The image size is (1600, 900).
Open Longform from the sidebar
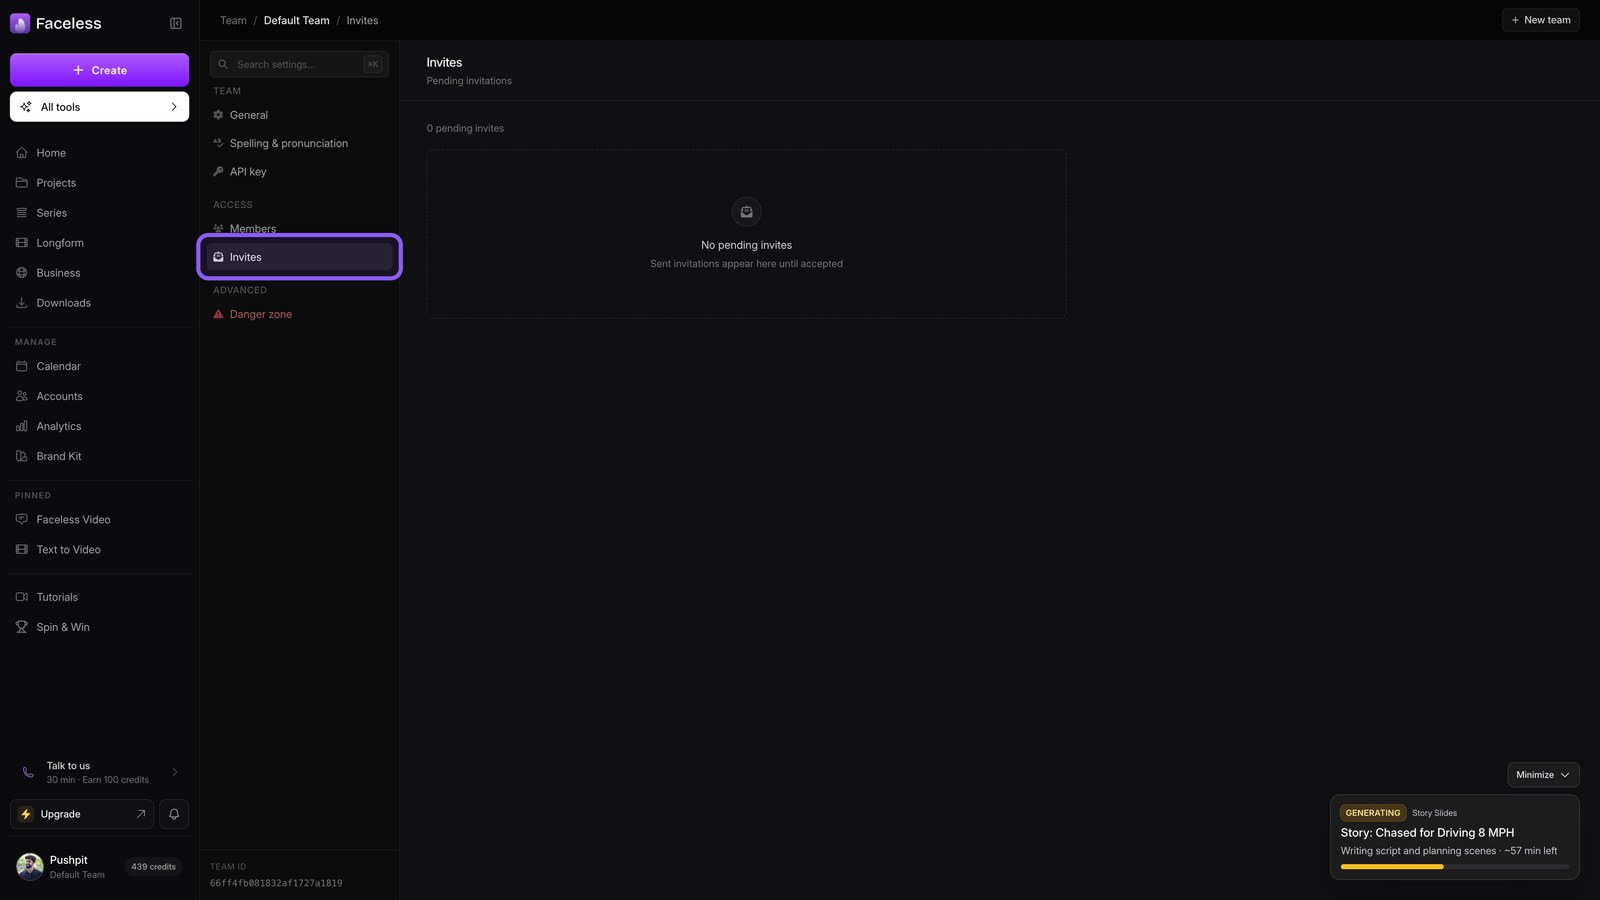point(100,243)
